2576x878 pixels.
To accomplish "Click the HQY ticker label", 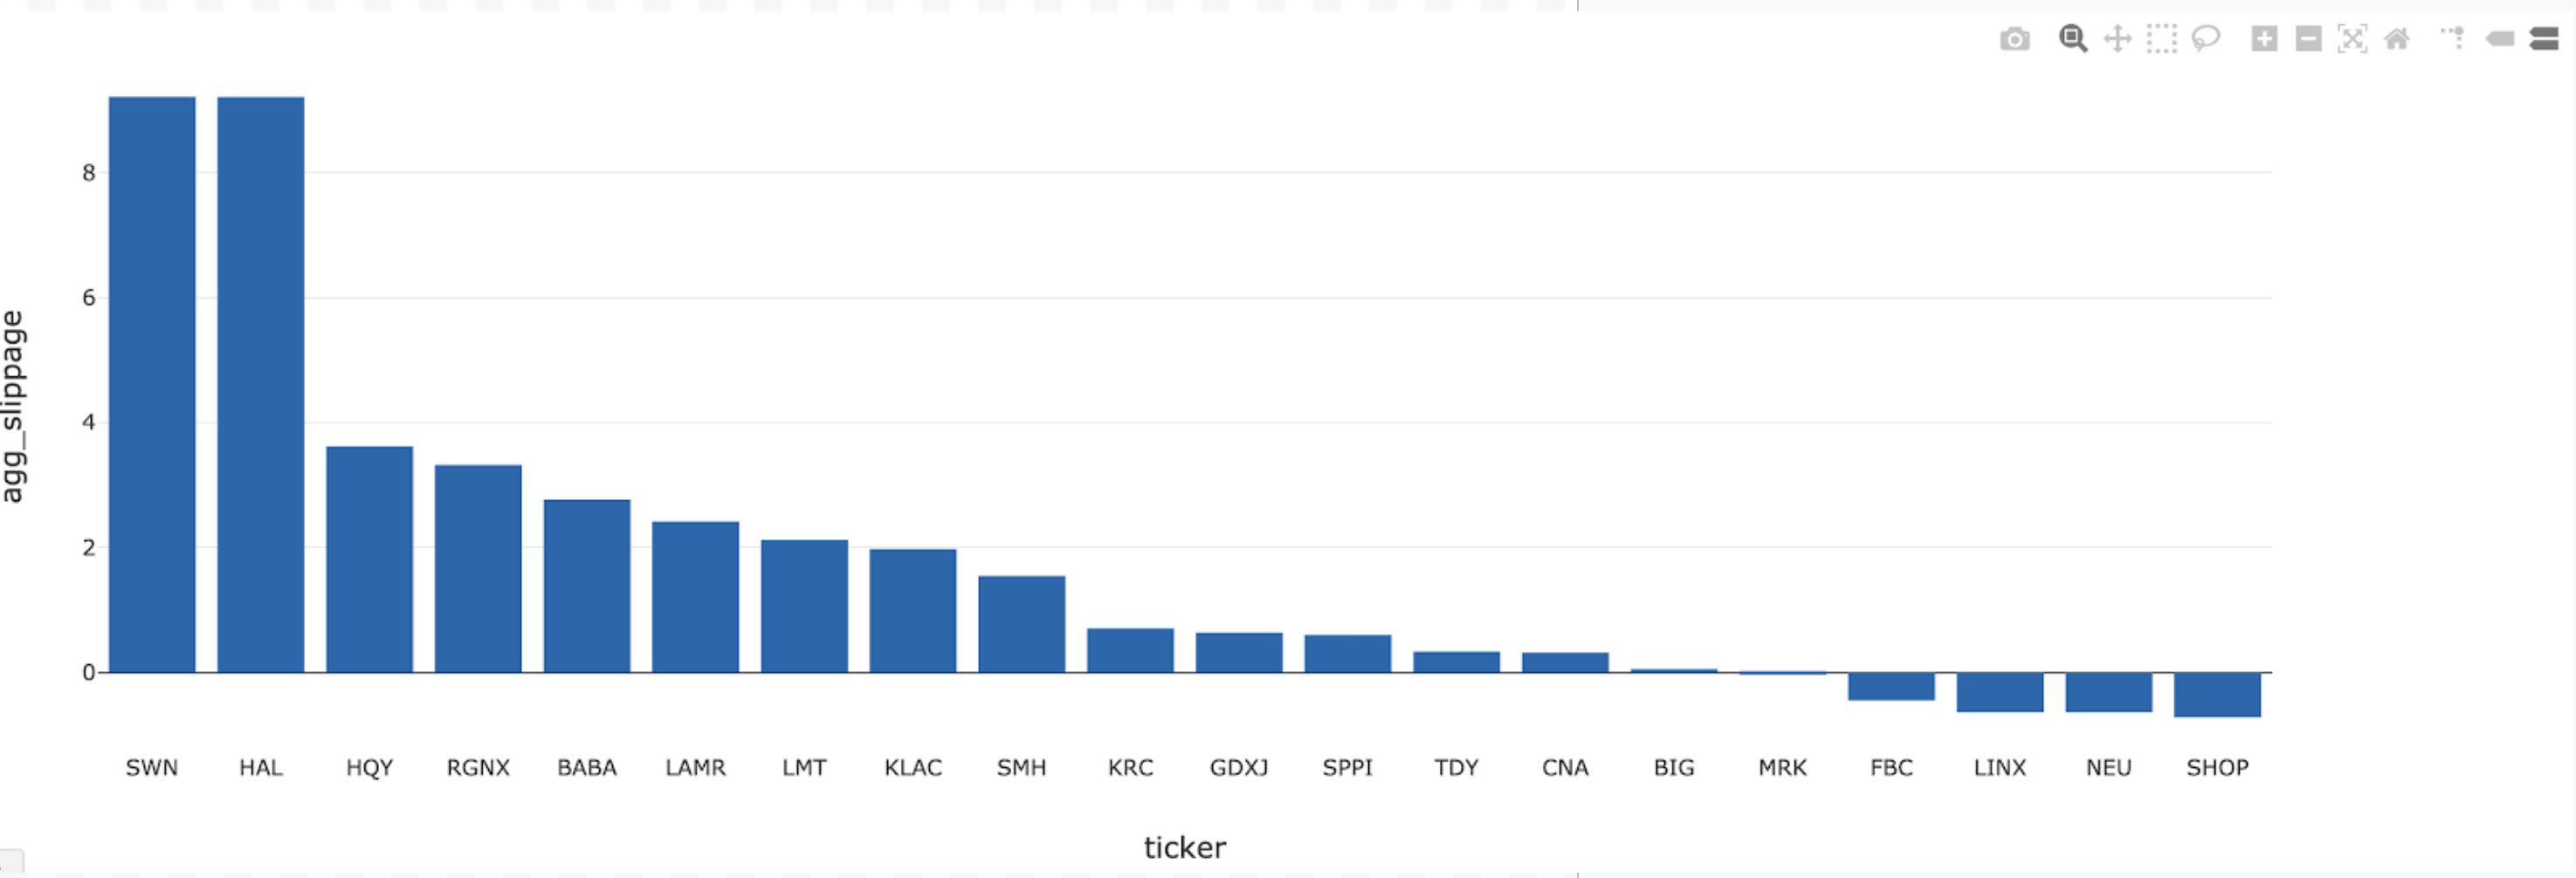I will (x=369, y=767).
